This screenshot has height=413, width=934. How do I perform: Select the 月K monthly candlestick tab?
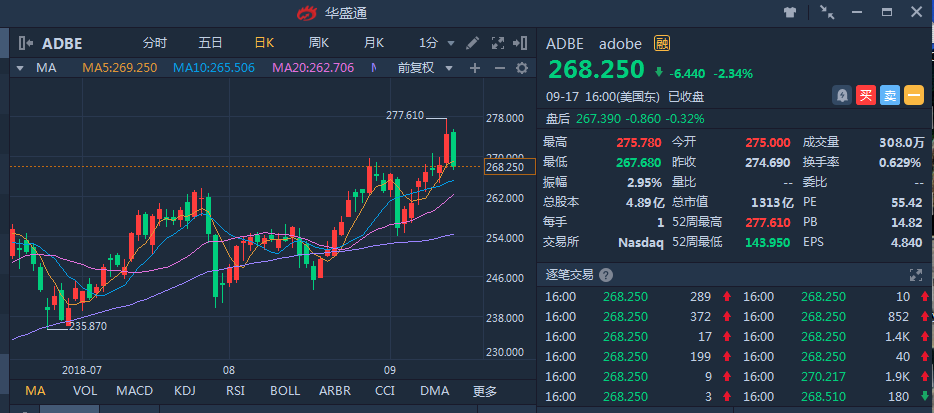(x=374, y=43)
